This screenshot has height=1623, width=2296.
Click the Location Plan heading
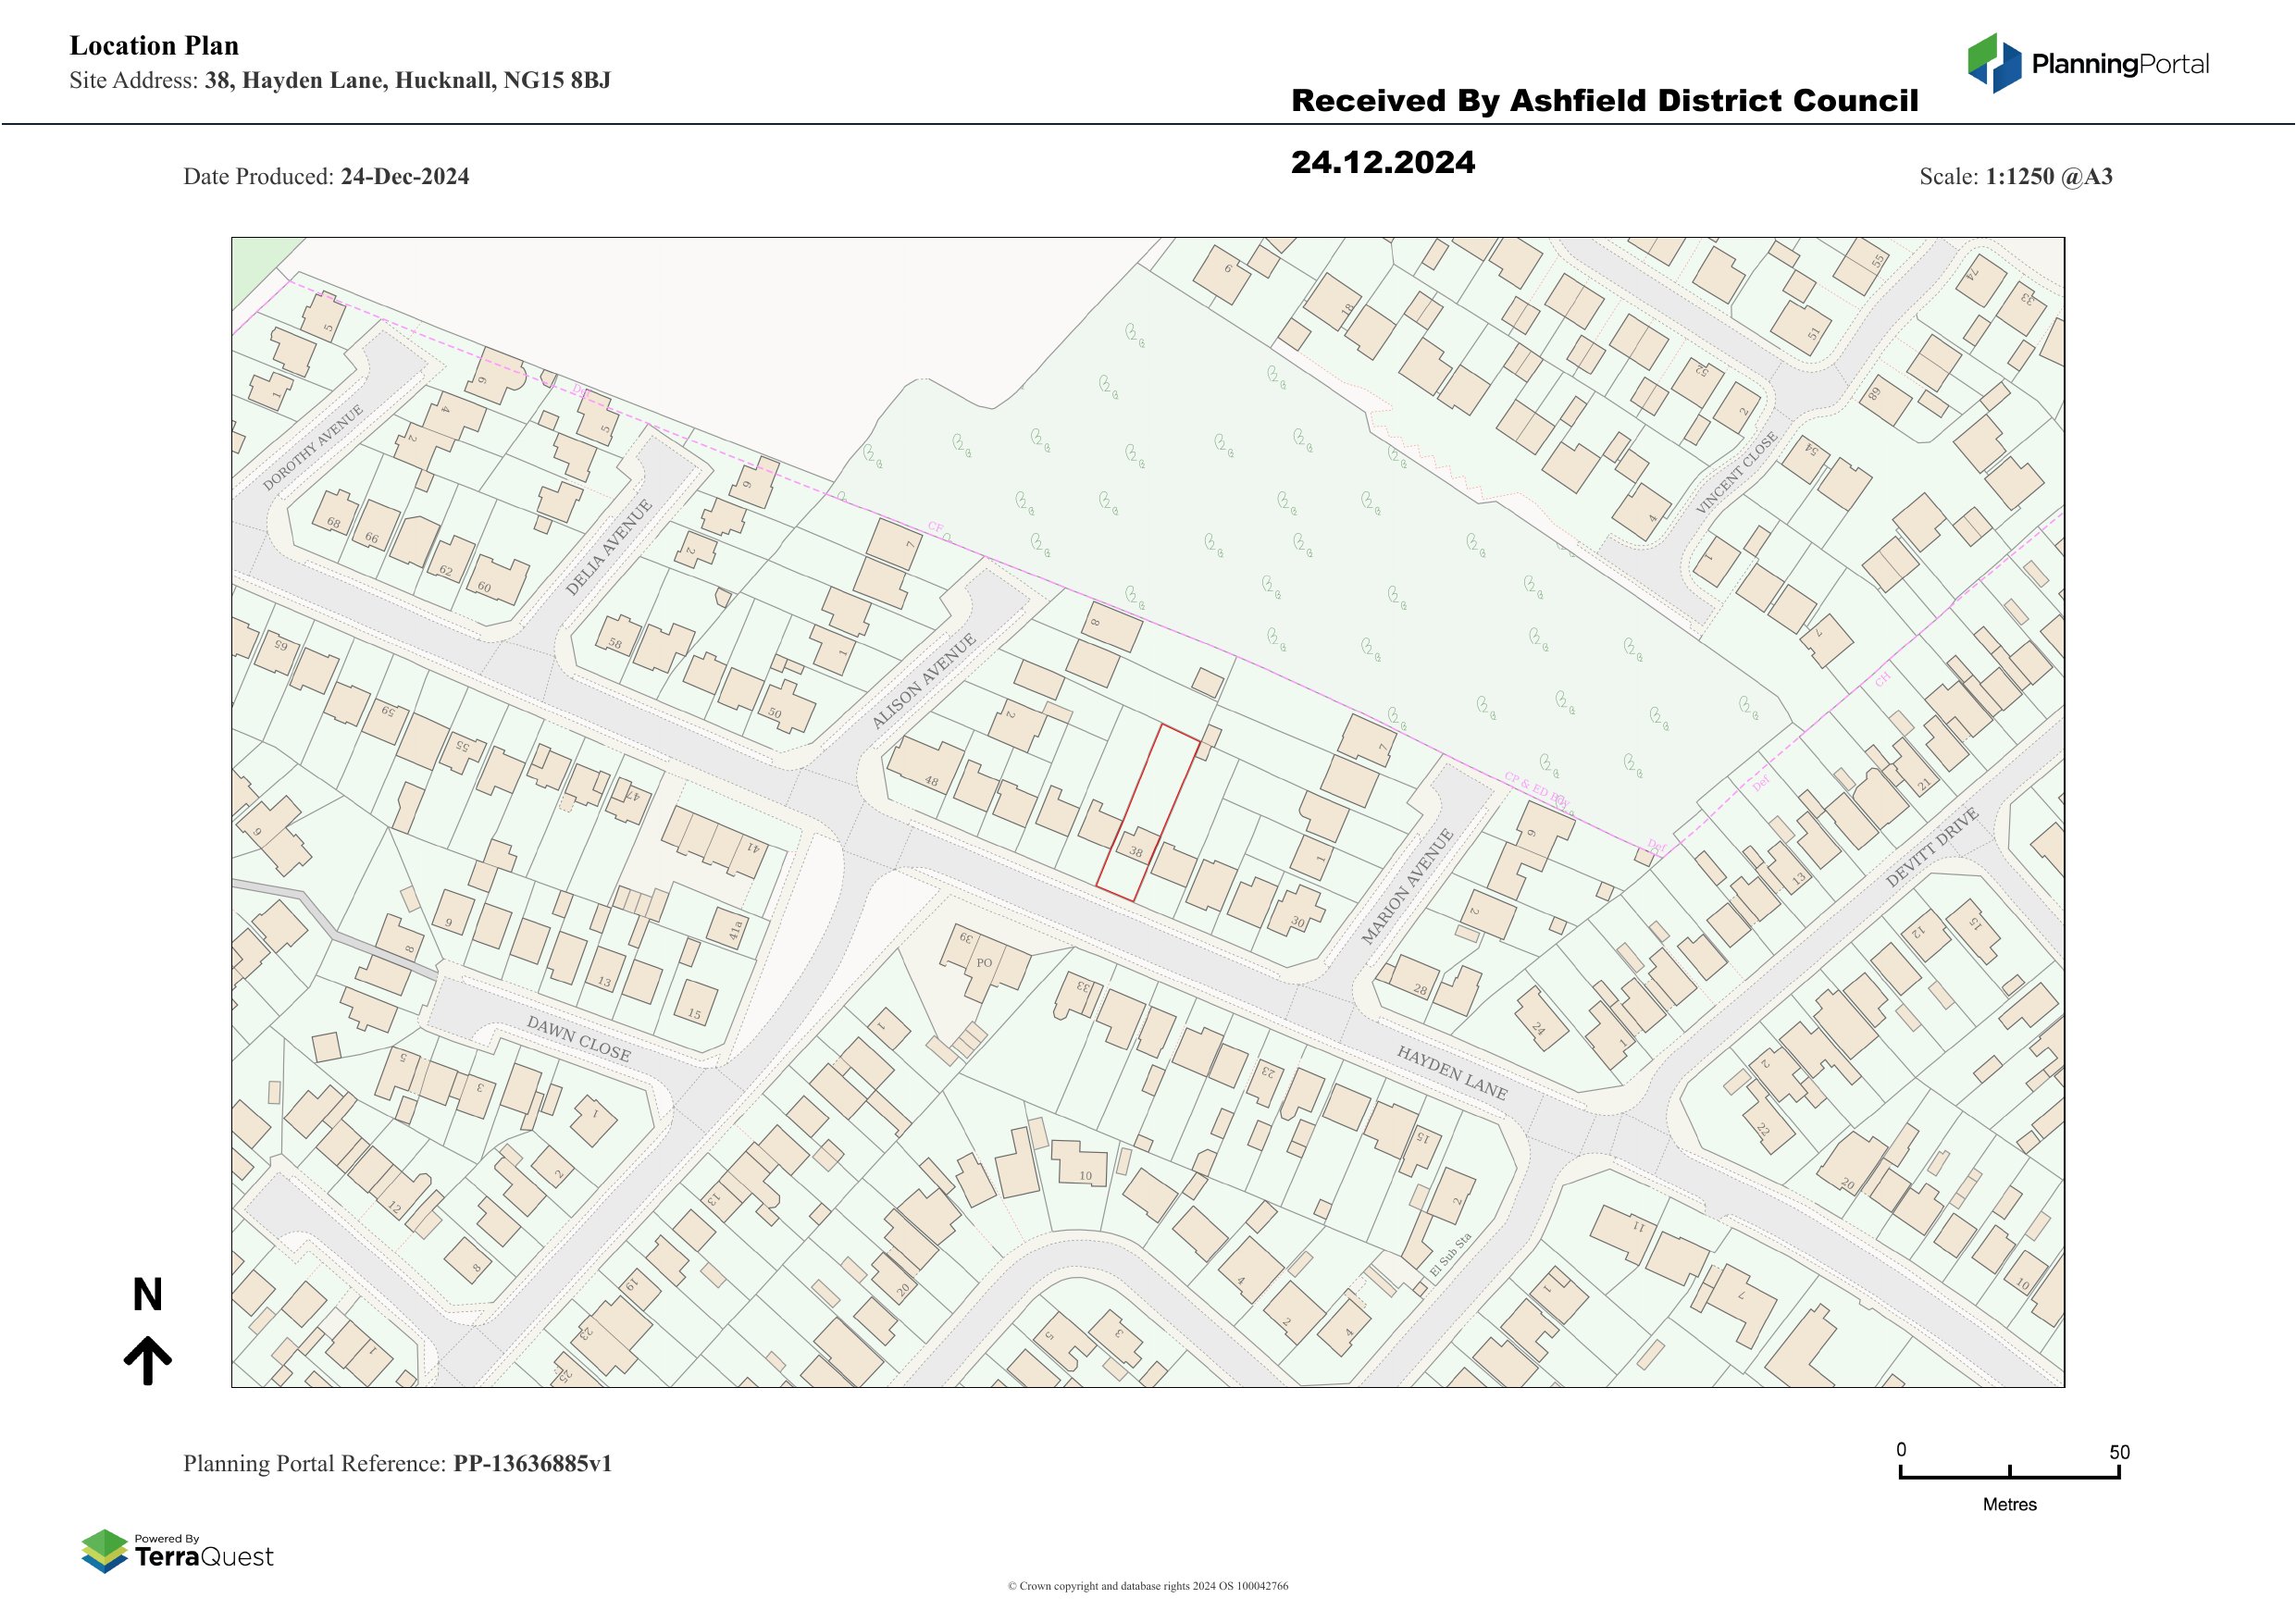tap(154, 46)
